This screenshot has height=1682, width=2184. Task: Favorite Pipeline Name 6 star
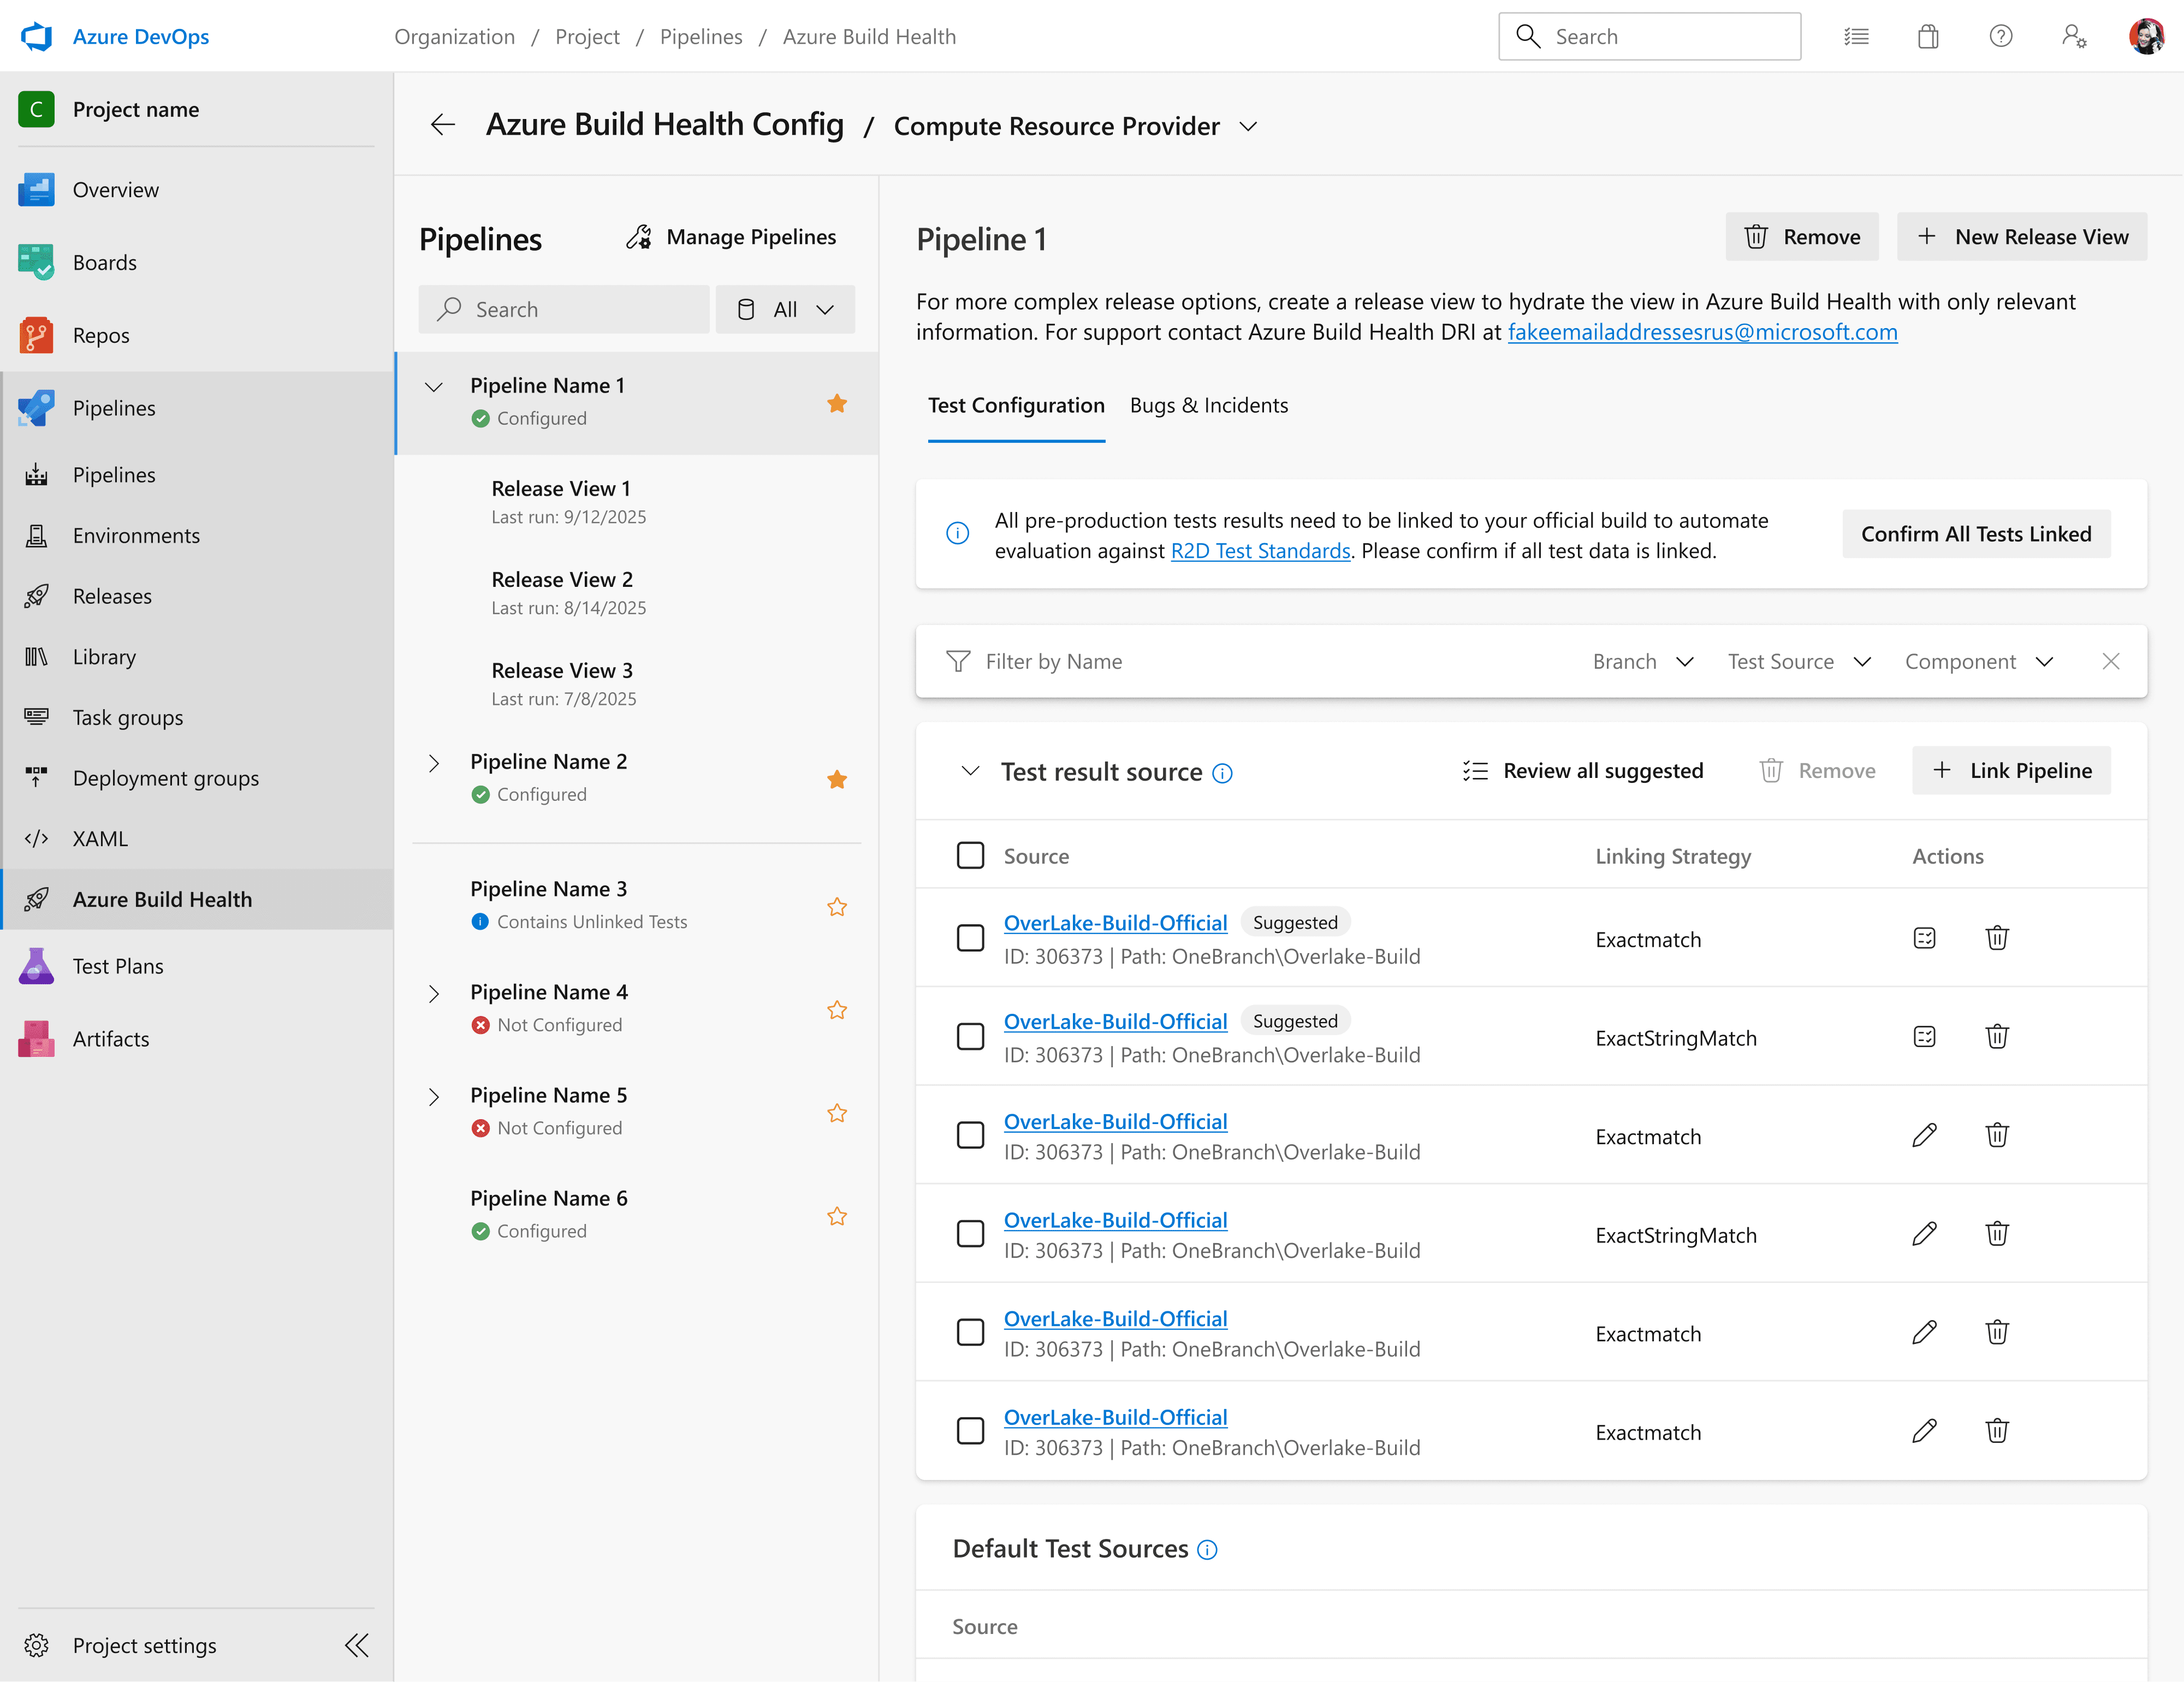tap(837, 1216)
